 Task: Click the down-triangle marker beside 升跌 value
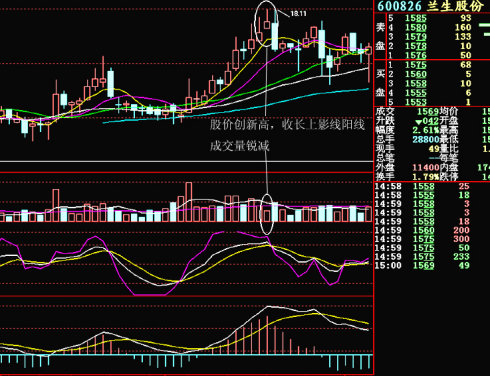tap(418, 122)
